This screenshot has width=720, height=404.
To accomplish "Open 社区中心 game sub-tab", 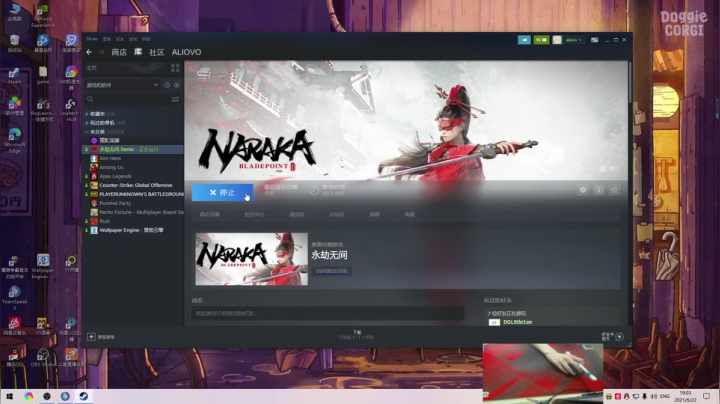I will pyautogui.click(x=254, y=214).
